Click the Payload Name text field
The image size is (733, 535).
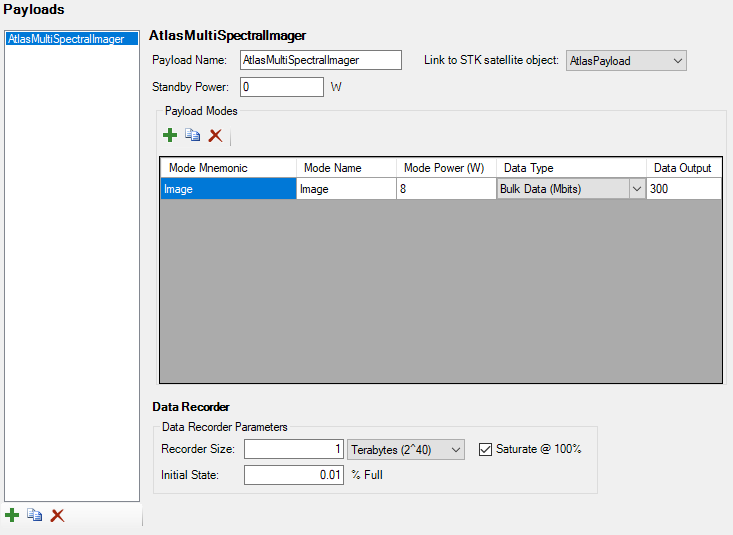[320, 61]
